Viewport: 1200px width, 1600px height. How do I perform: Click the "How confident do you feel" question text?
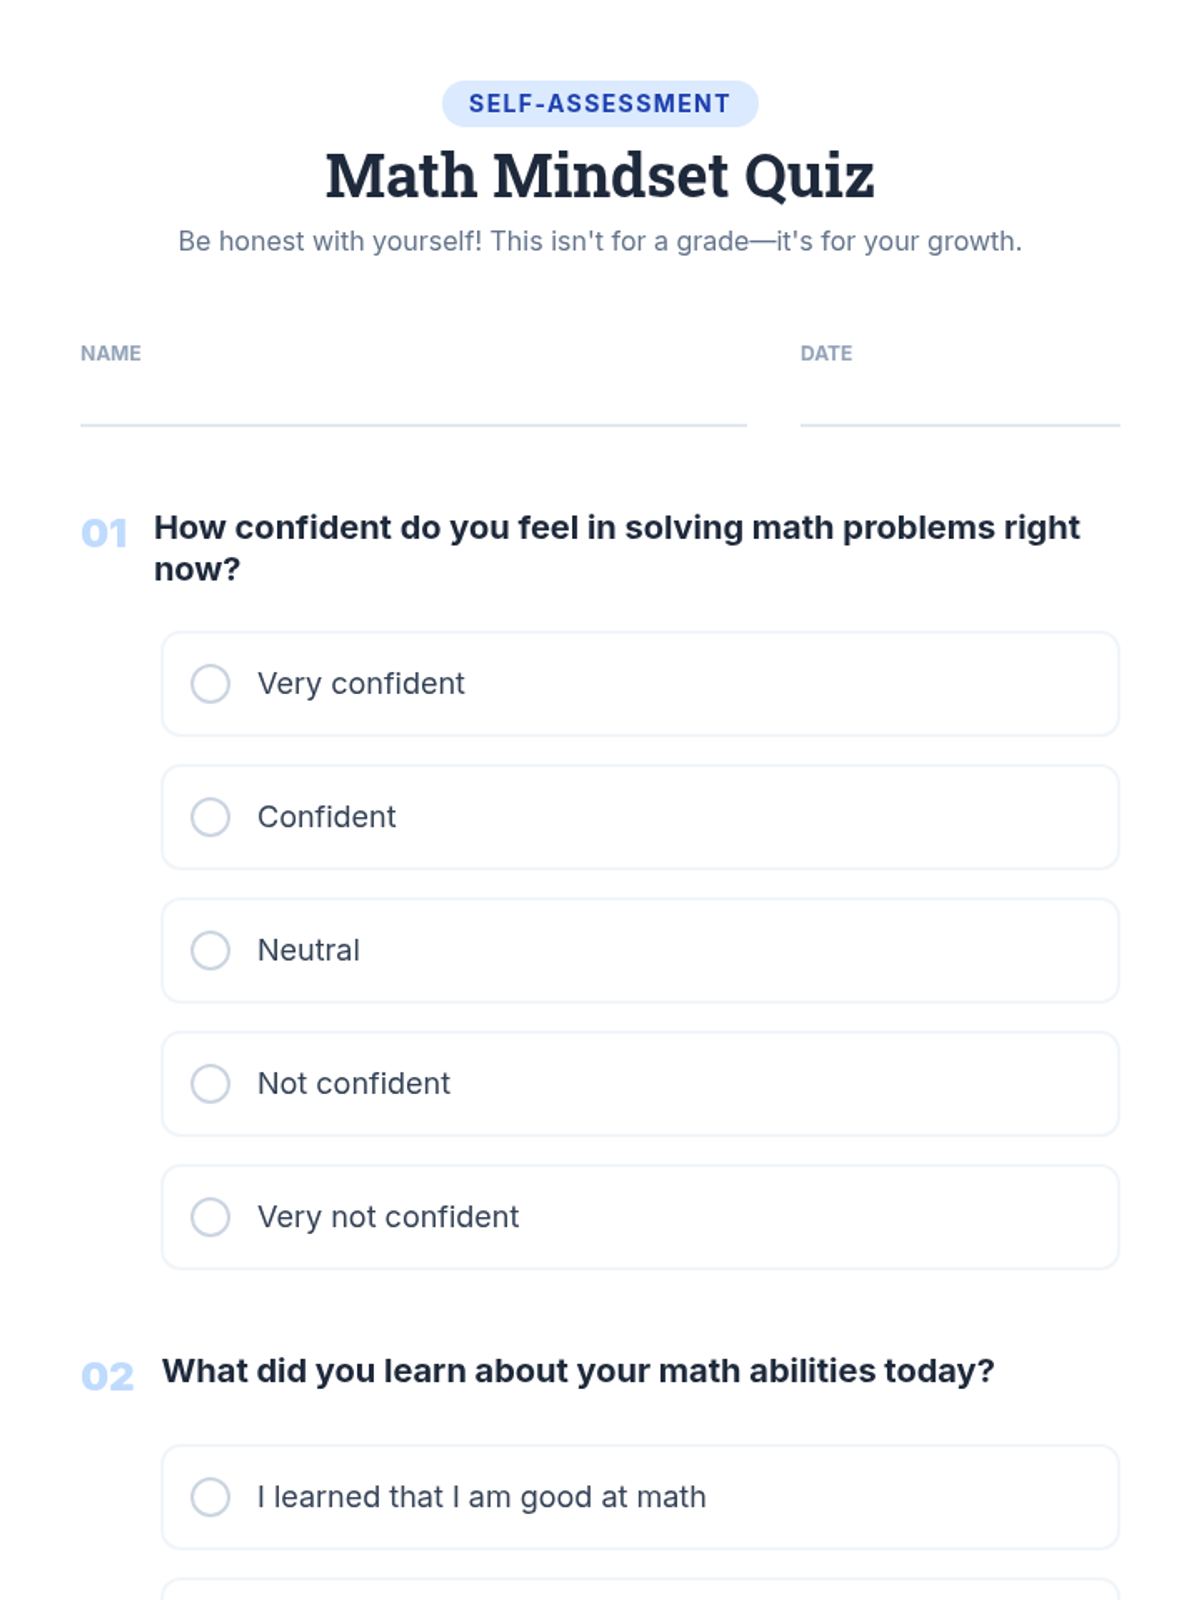point(616,528)
